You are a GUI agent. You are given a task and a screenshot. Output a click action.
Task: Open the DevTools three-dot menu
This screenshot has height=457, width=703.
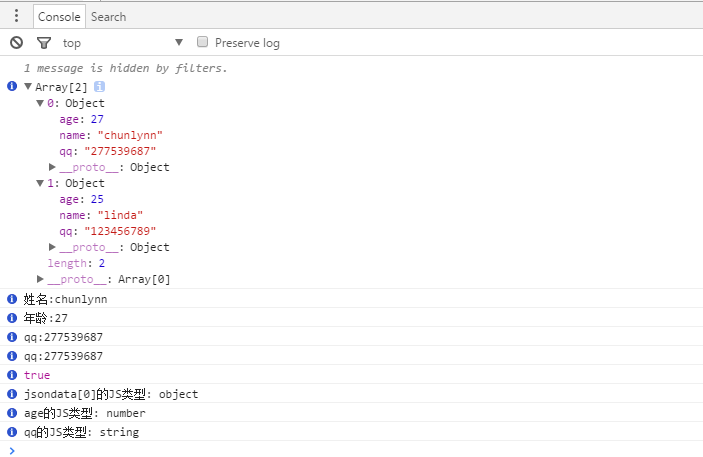pyautogui.click(x=16, y=16)
